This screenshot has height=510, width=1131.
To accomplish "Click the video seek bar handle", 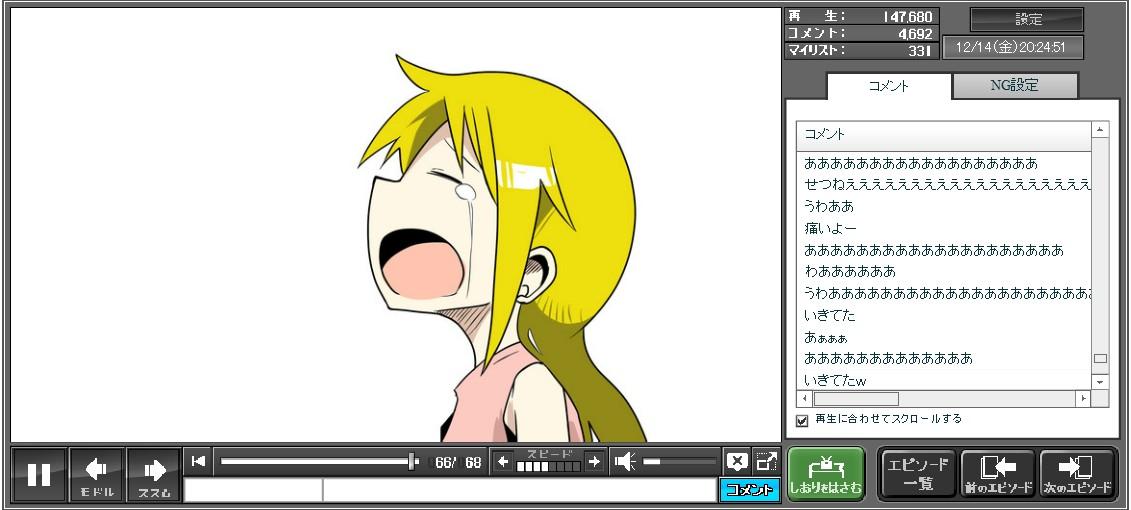I will (x=412, y=461).
